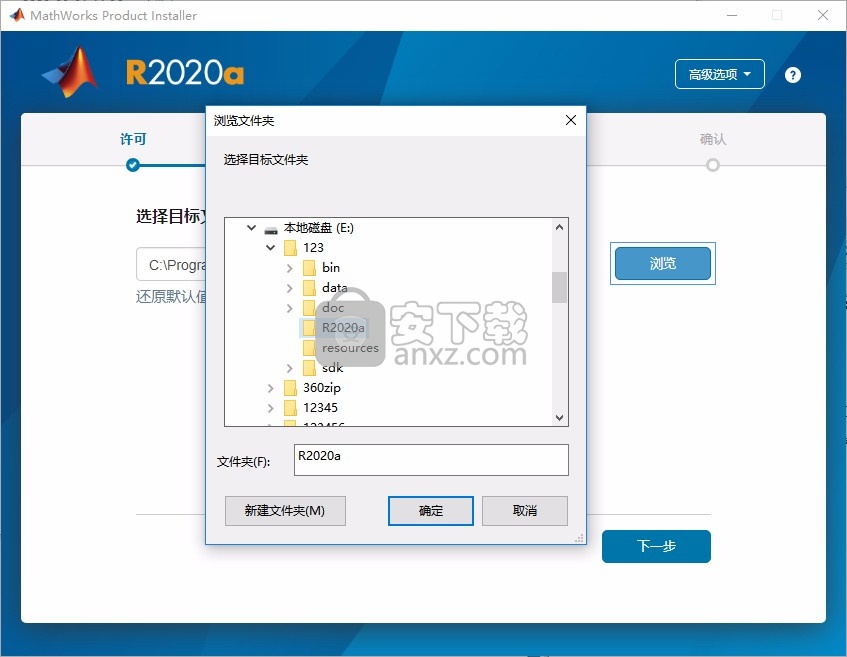The width and height of the screenshot is (847, 657).
Task: Expand the sdk folder
Action: pos(290,368)
